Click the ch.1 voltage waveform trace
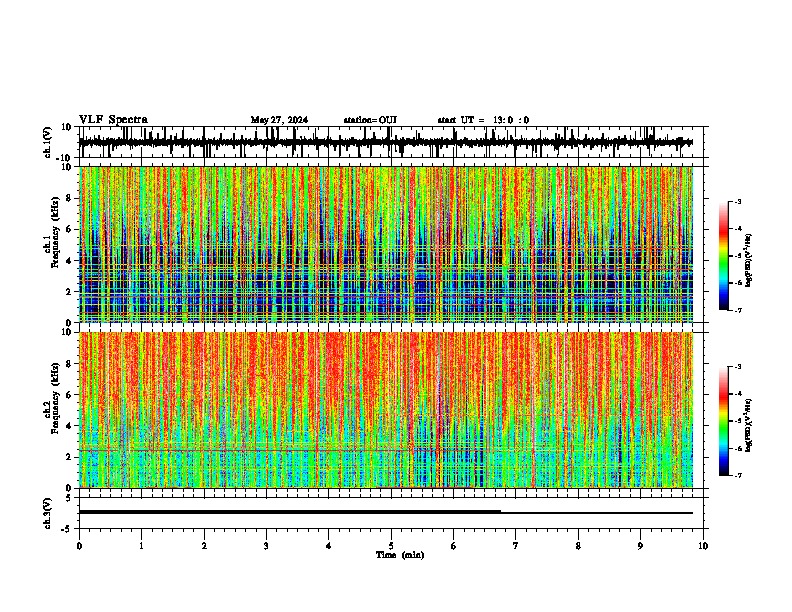Viewport: 792px width, 612px height. click(385, 142)
